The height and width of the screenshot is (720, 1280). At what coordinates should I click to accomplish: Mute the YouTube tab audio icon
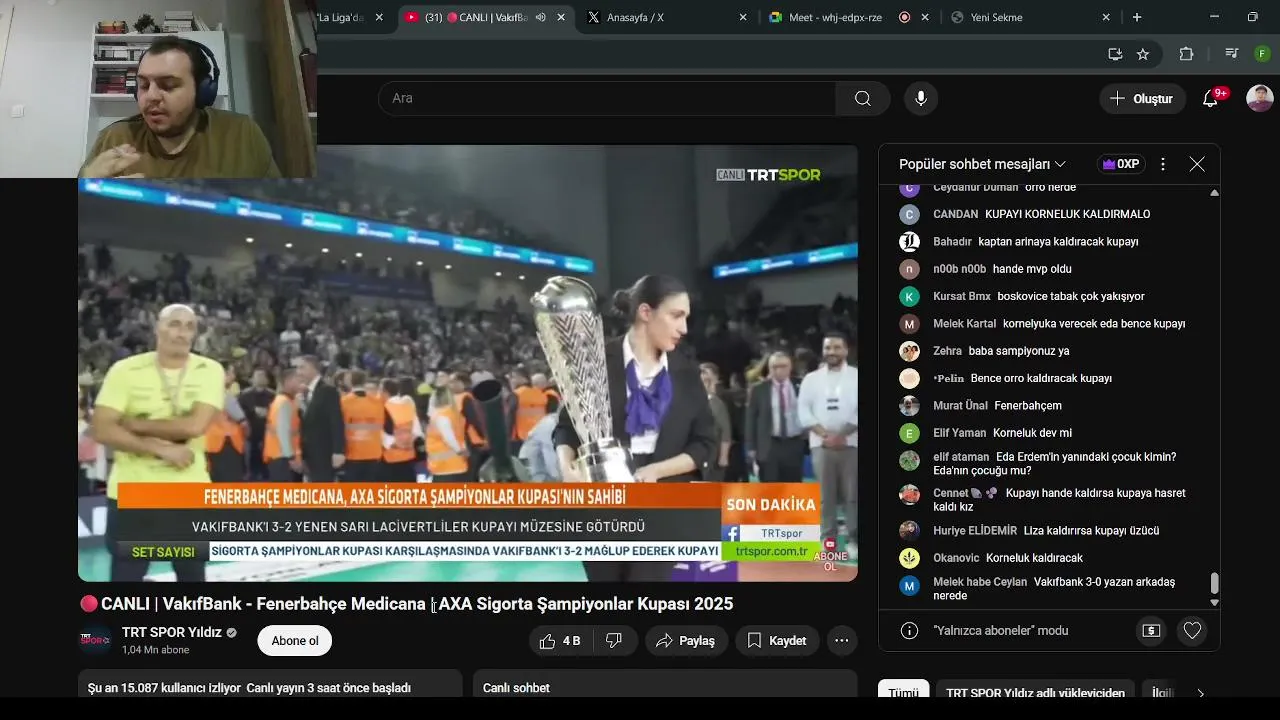(x=541, y=17)
